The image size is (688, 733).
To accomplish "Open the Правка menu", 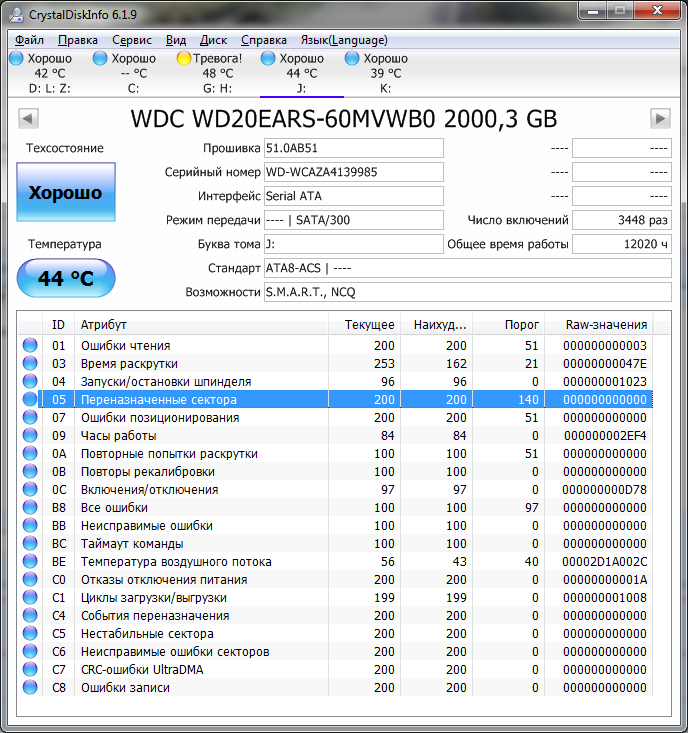I will 78,40.
